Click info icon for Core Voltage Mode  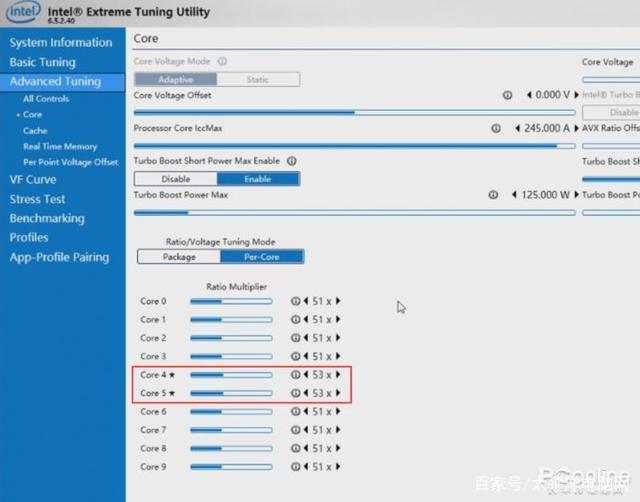[x=222, y=61]
